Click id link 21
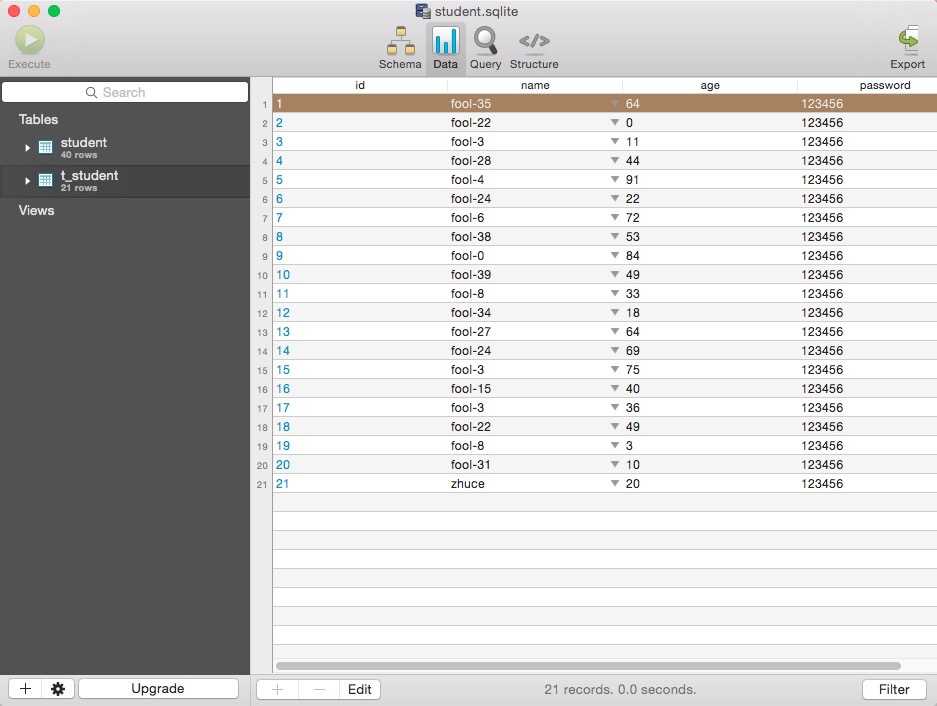Viewport: 937px width, 706px height. (283, 484)
